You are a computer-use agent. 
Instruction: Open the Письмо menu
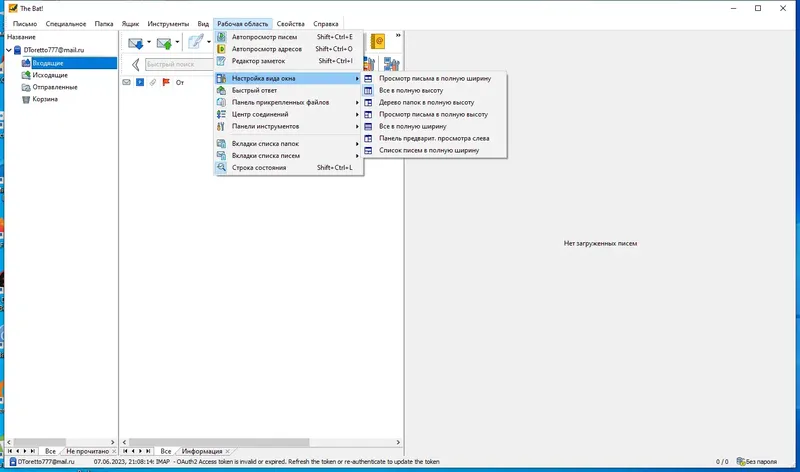(x=24, y=24)
